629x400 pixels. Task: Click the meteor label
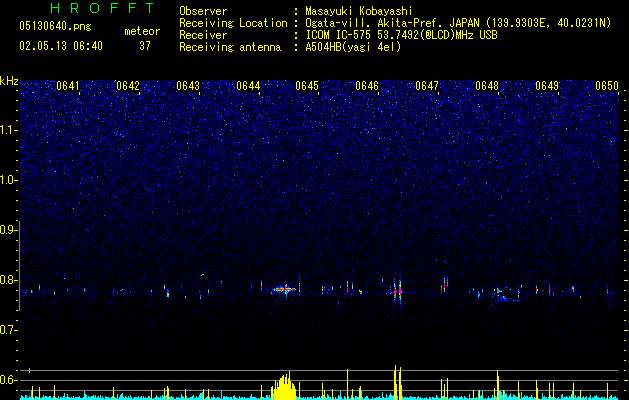(142, 31)
